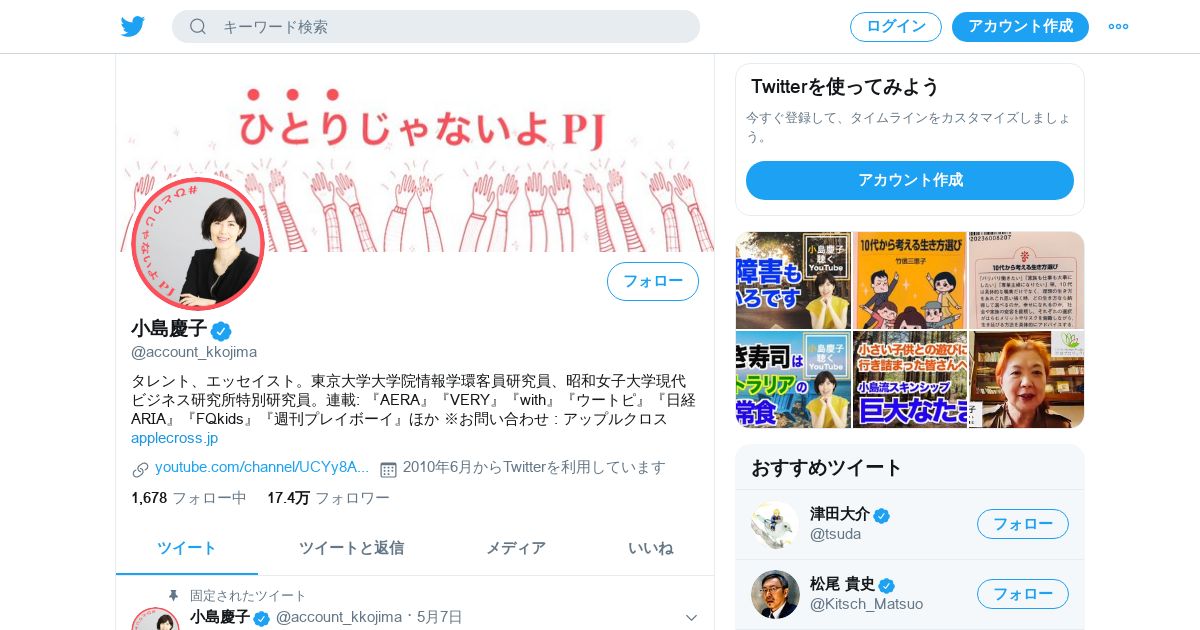This screenshot has width=1200, height=630.
Task: Click the link chain icon before youtube URL
Action: (140, 469)
